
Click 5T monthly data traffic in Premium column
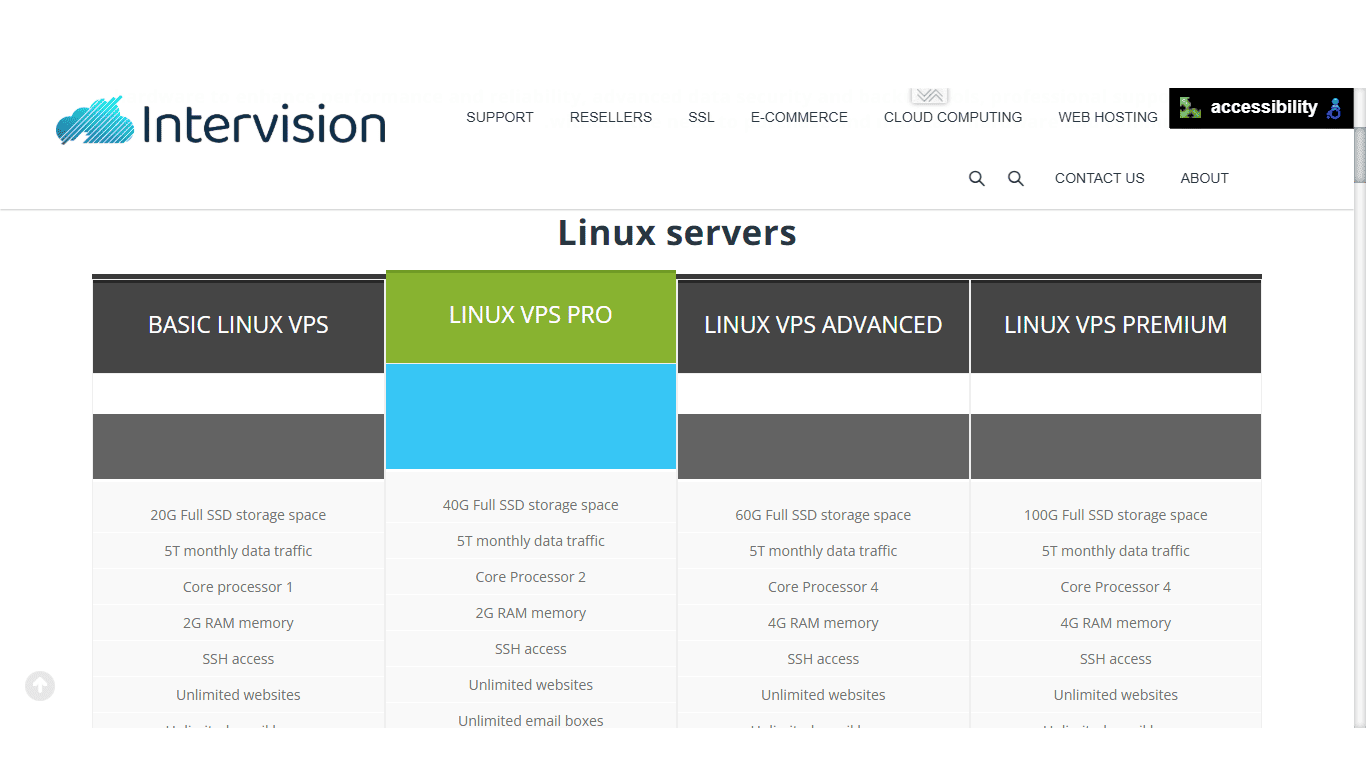[1116, 551]
